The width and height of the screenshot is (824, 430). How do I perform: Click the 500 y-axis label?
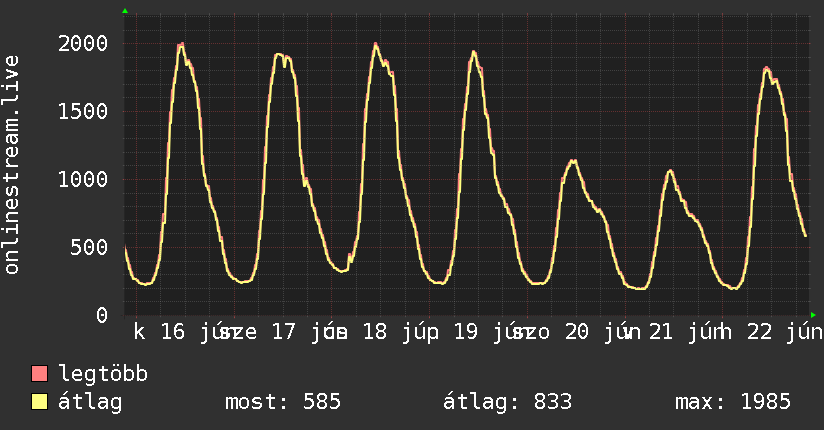click(x=89, y=247)
